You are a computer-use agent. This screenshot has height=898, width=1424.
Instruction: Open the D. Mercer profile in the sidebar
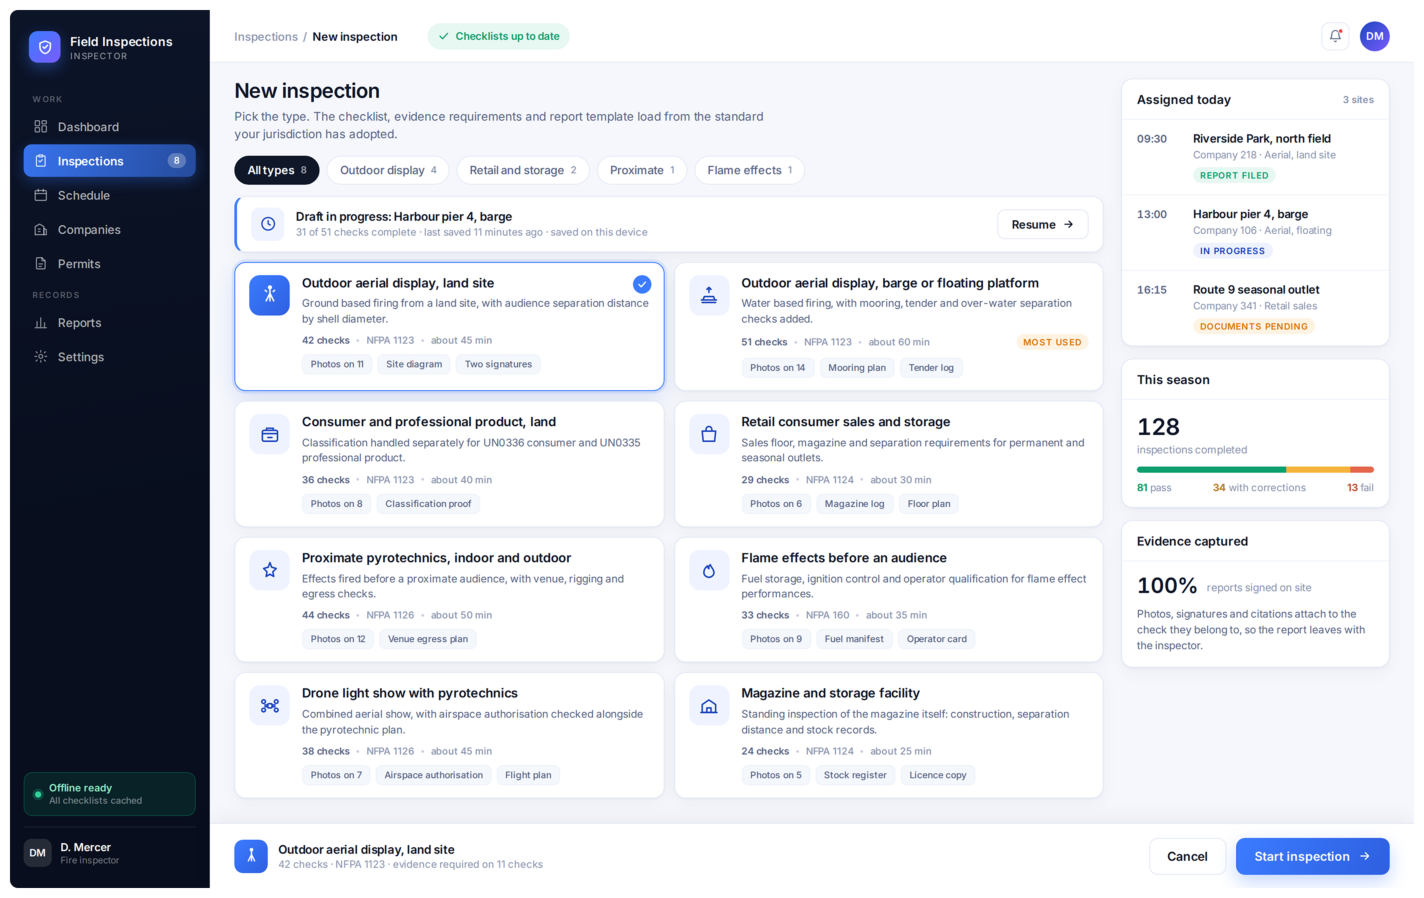click(110, 853)
